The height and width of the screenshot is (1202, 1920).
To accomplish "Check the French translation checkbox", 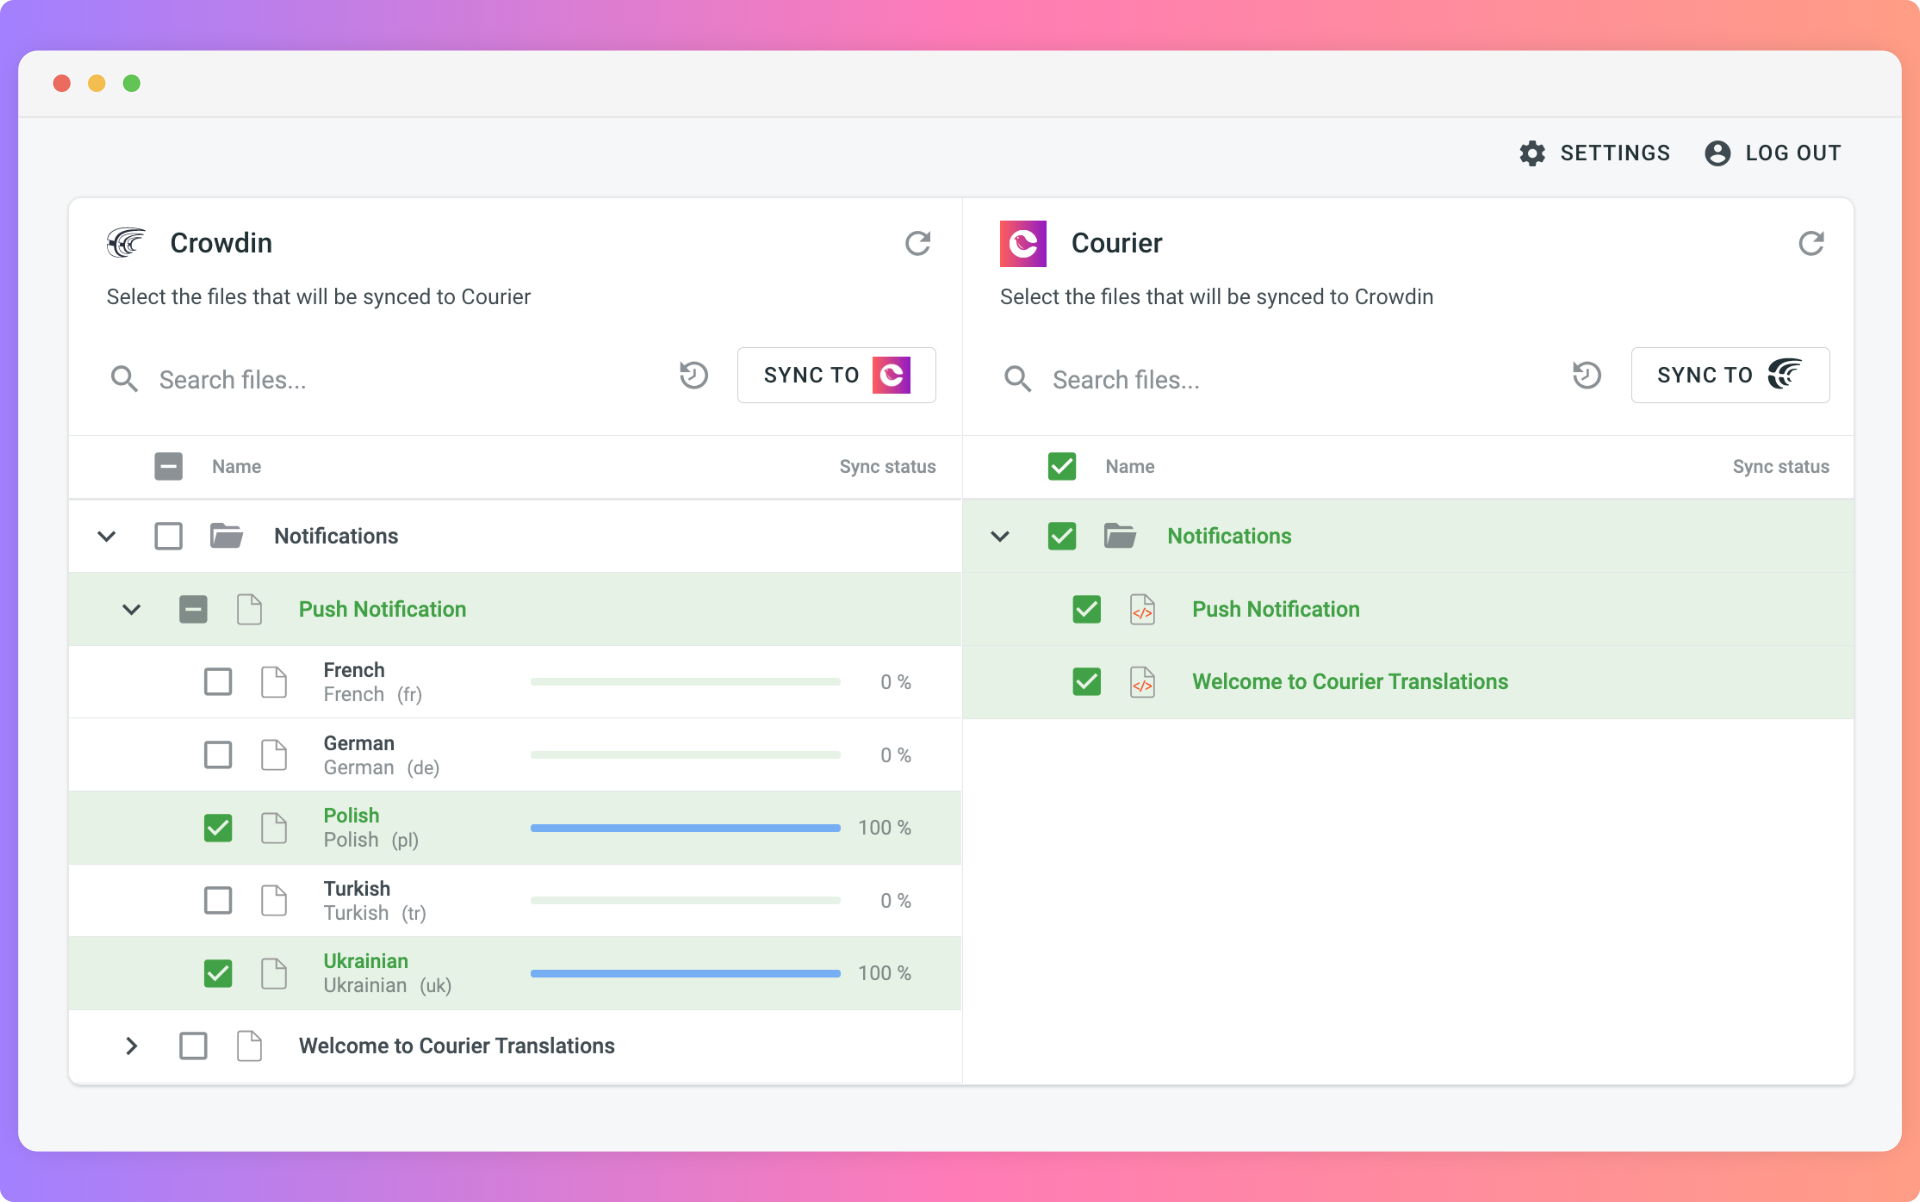I will 218,682.
